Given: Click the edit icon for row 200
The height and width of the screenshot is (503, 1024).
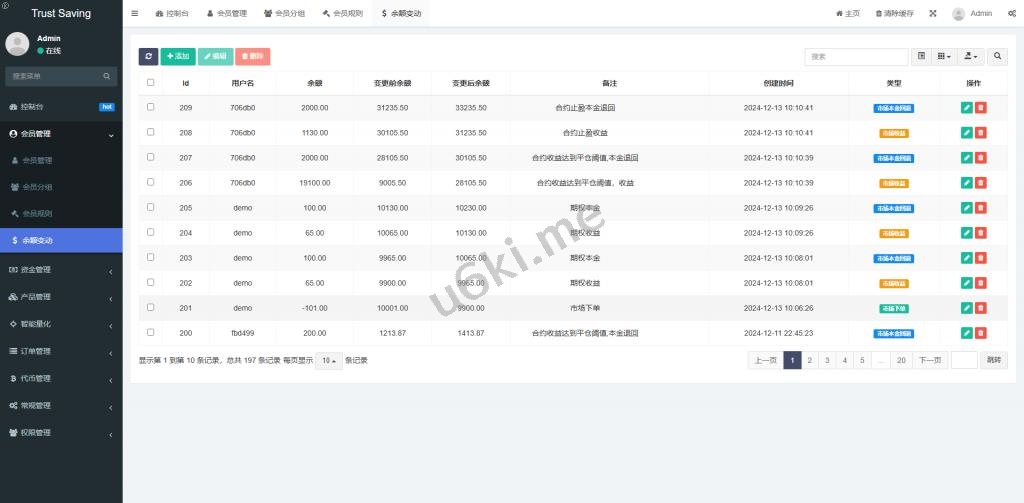Looking at the screenshot, I should click(x=966, y=333).
